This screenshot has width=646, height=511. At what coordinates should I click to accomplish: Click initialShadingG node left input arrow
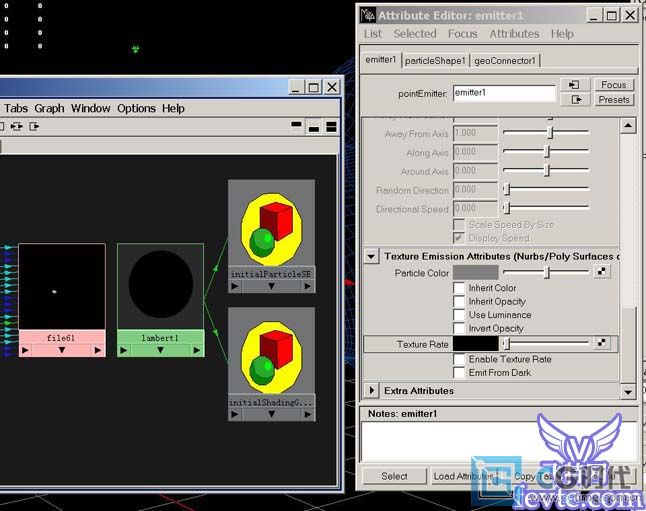[235, 415]
